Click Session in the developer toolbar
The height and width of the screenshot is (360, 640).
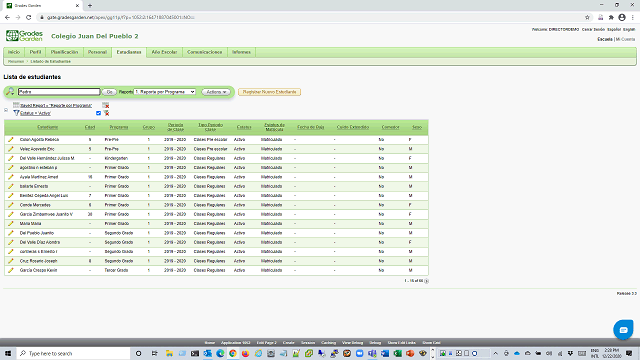click(x=308, y=342)
